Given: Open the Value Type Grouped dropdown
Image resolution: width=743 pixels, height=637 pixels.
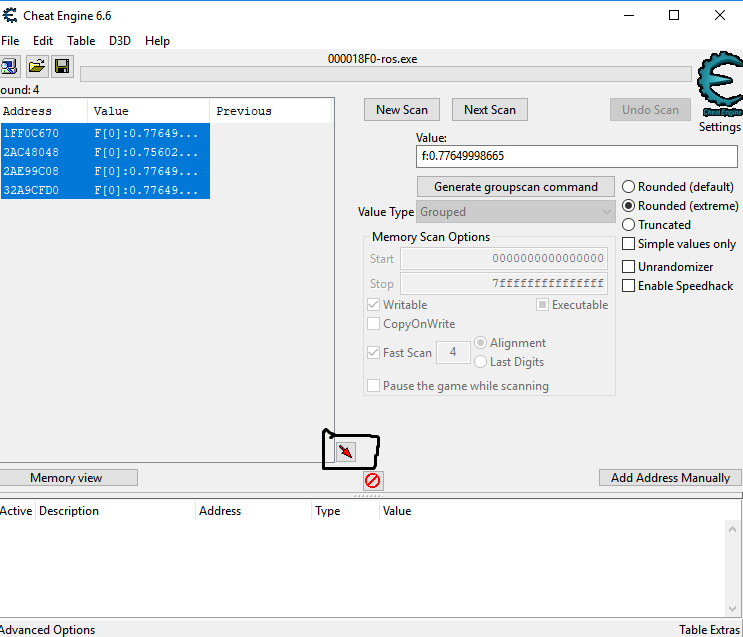Looking at the screenshot, I should coord(516,212).
